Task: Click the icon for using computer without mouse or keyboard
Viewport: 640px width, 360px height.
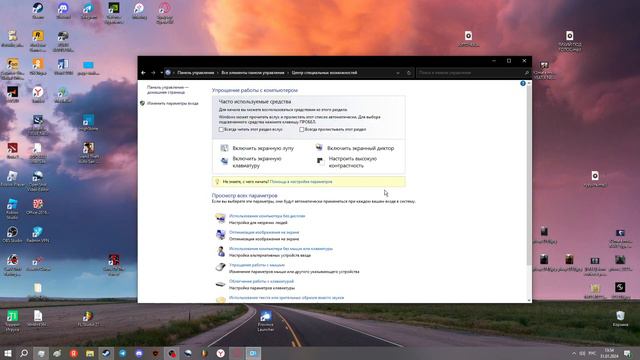Action: (x=220, y=251)
